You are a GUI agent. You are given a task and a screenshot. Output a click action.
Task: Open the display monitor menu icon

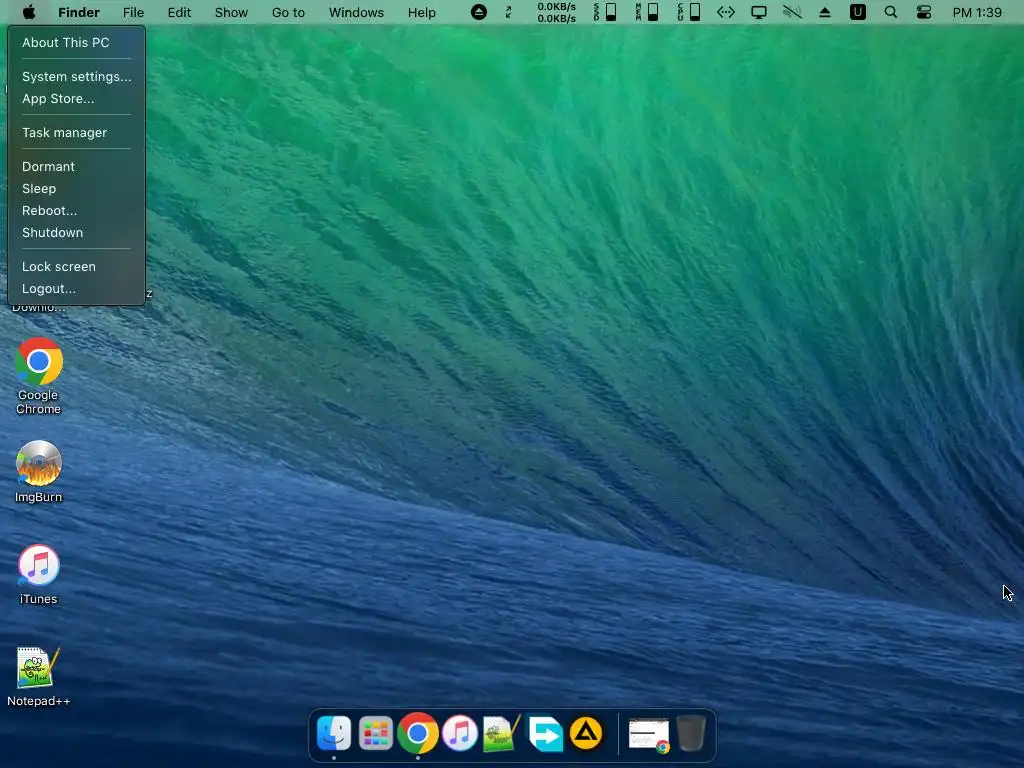[x=759, y=12]
